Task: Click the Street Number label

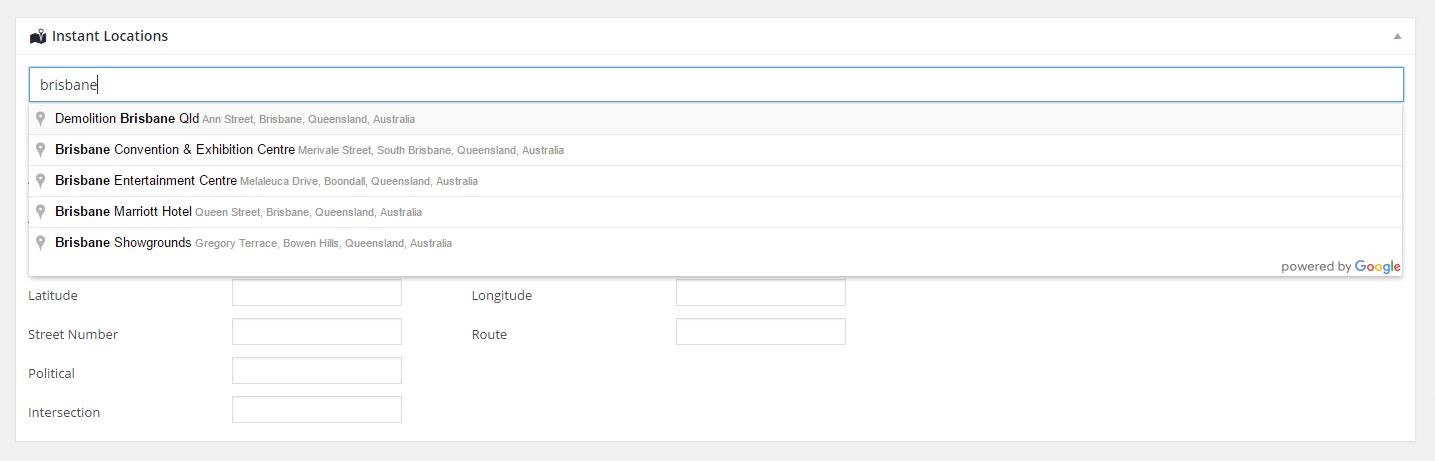Action: (73, 335)
